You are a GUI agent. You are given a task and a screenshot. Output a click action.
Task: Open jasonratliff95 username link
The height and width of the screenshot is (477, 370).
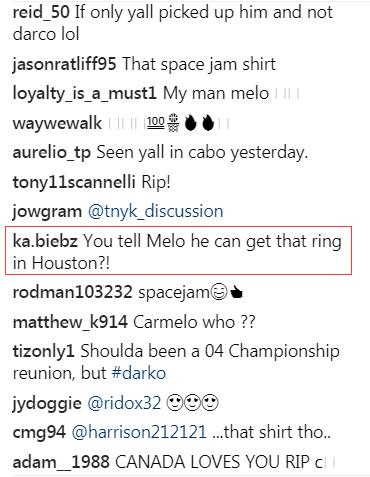[x=64, y=64]
